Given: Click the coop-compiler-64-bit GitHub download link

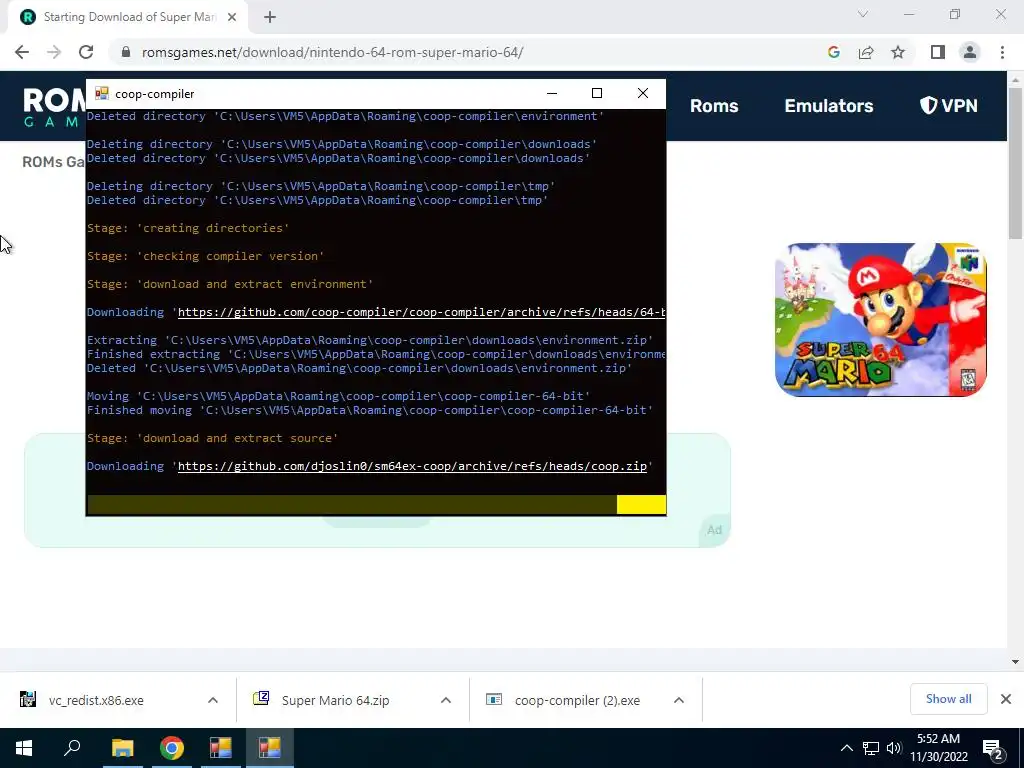Looking at the screenshot, I should (x=421, y=312).
